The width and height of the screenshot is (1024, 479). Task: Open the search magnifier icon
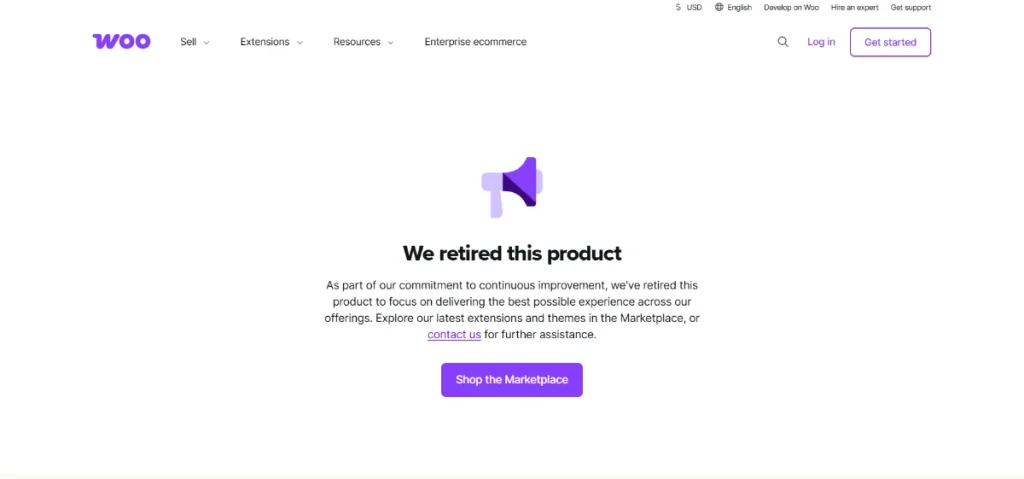(x=783, y=42)
